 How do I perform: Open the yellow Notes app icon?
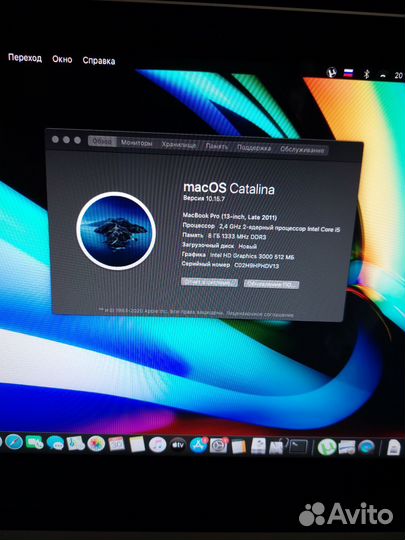click(x=137, y=444)
